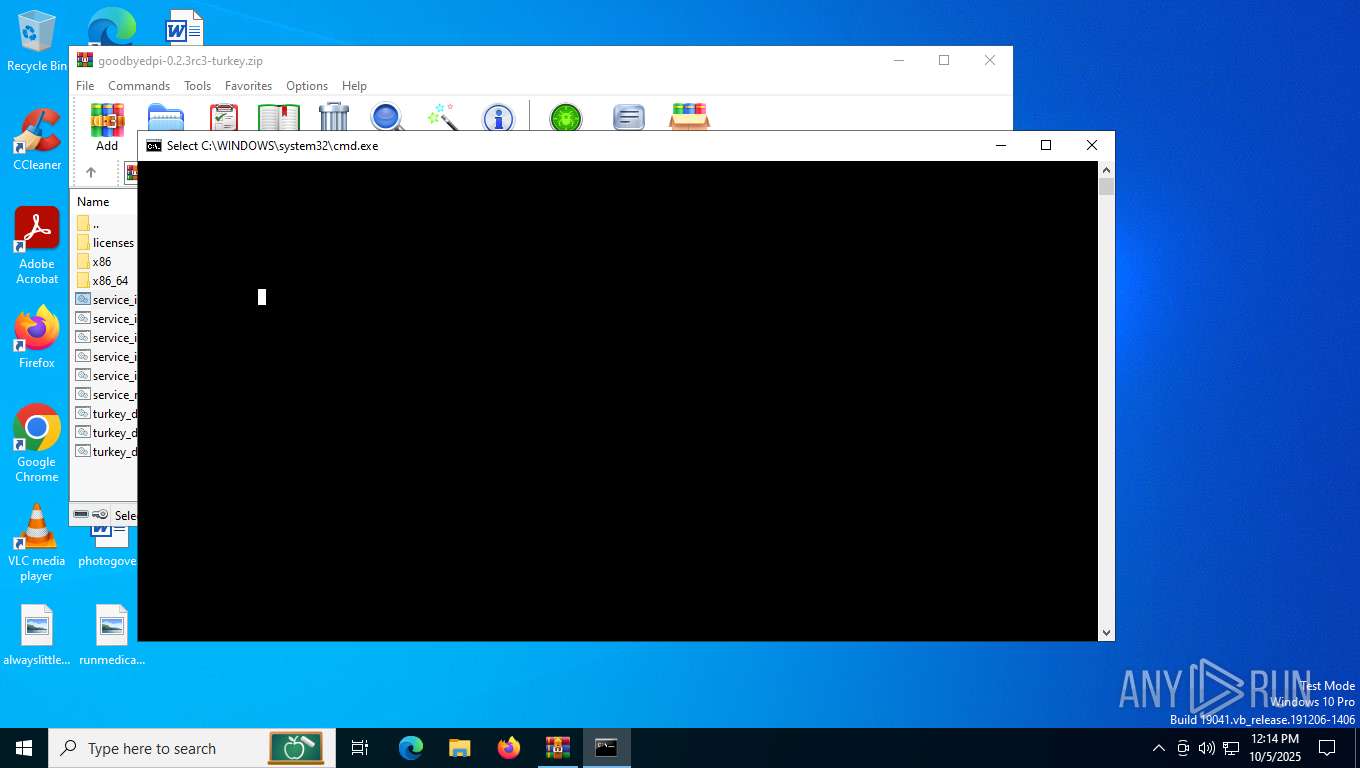Launch Microsoft Edge from the taskbar
Viewport: 1360px width, 768px height.
coord(411,748)
